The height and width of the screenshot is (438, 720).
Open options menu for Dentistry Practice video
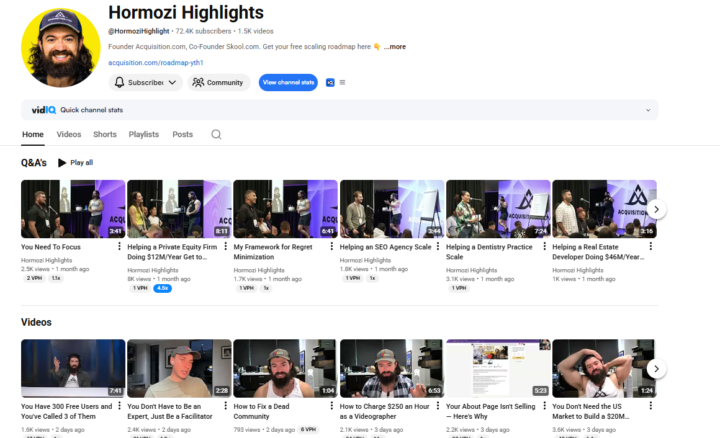point(544,247)
